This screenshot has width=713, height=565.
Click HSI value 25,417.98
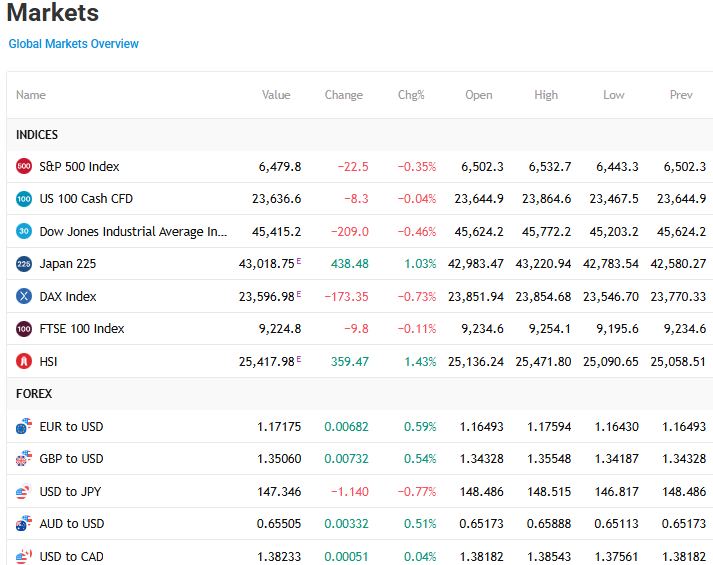[267, 362]
